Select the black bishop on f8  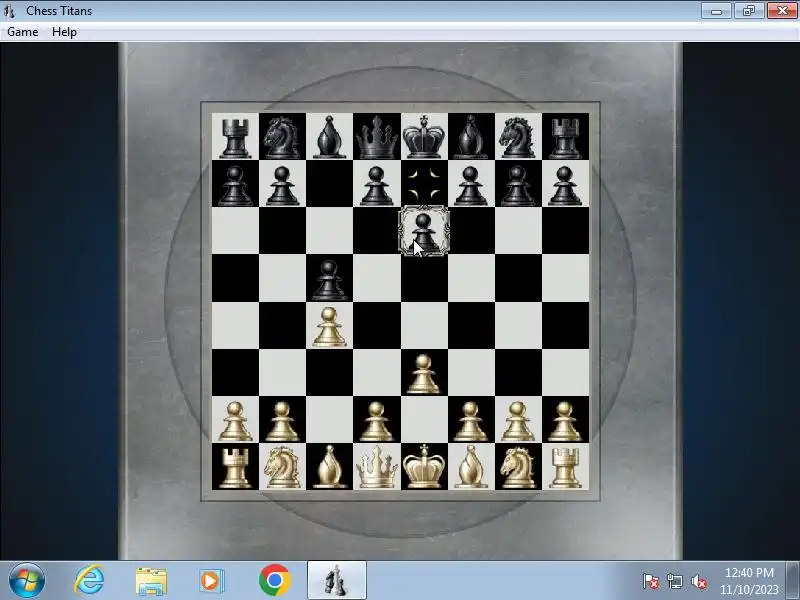tap(470, 137)
